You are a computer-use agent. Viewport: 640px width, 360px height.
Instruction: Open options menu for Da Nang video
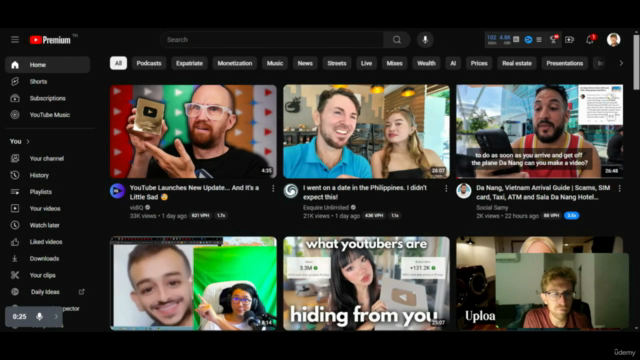tap(620, 188)
